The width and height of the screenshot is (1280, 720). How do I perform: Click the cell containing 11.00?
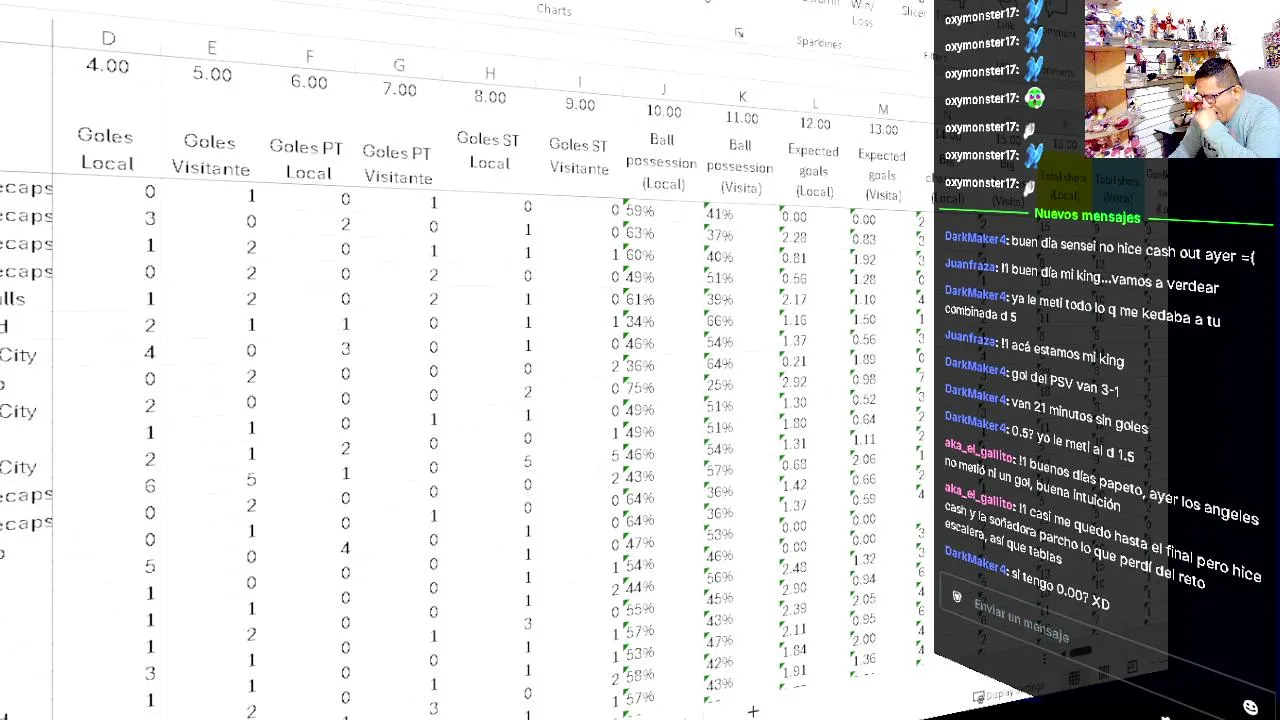[742, 118]
